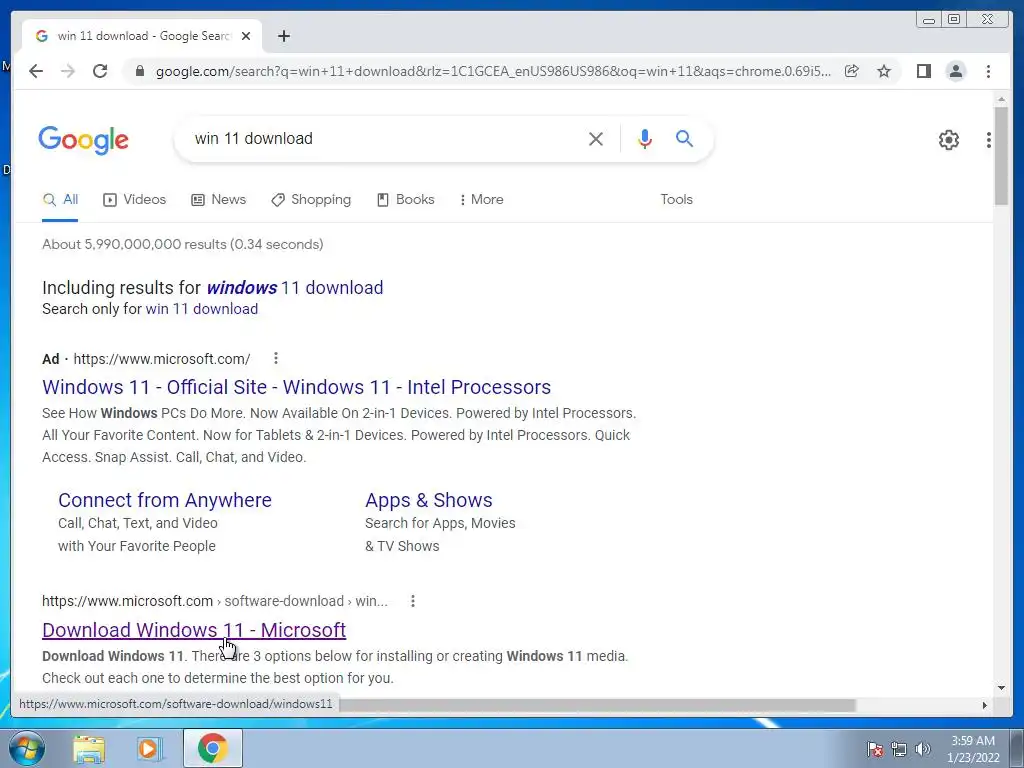Open Chrome's three-dot menu
1024x768 pixels.
click(x=988, y=71)
